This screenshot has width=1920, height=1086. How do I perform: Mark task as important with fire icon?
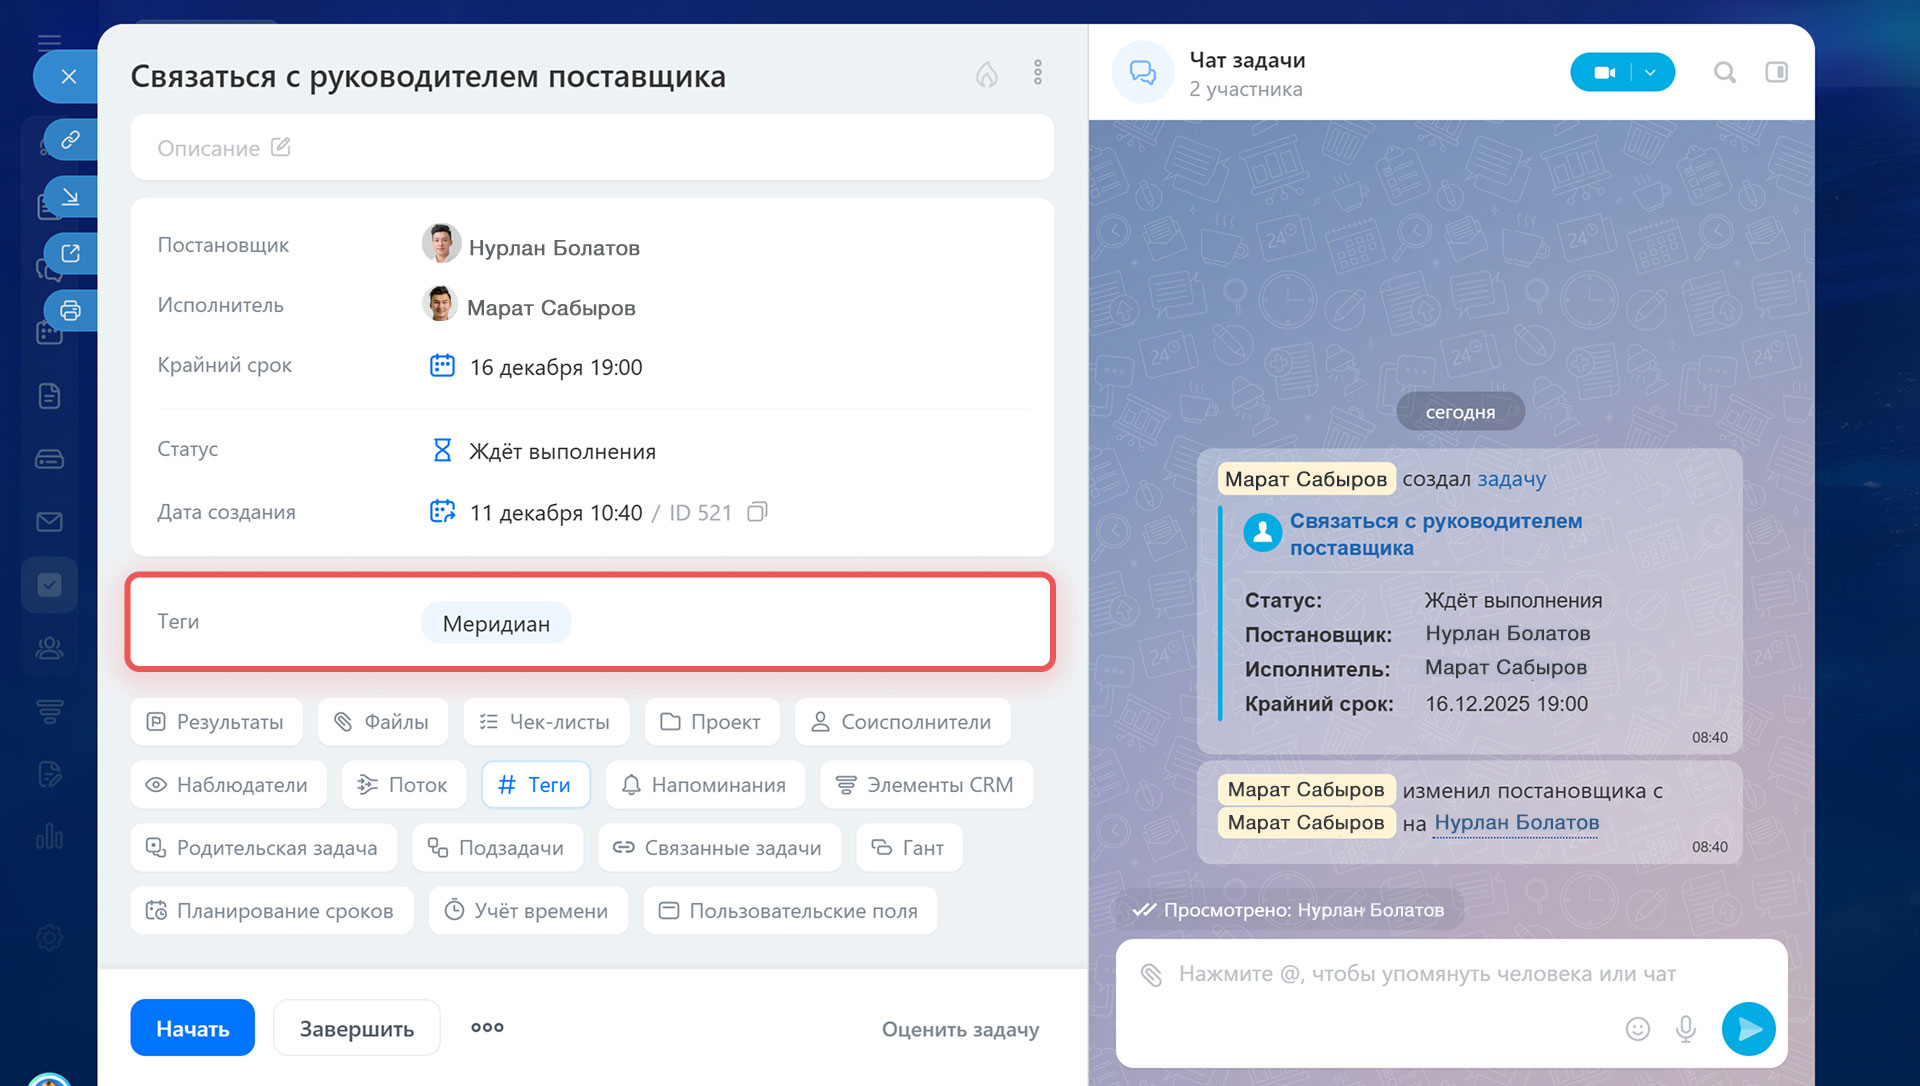click(x=986, y=74)
